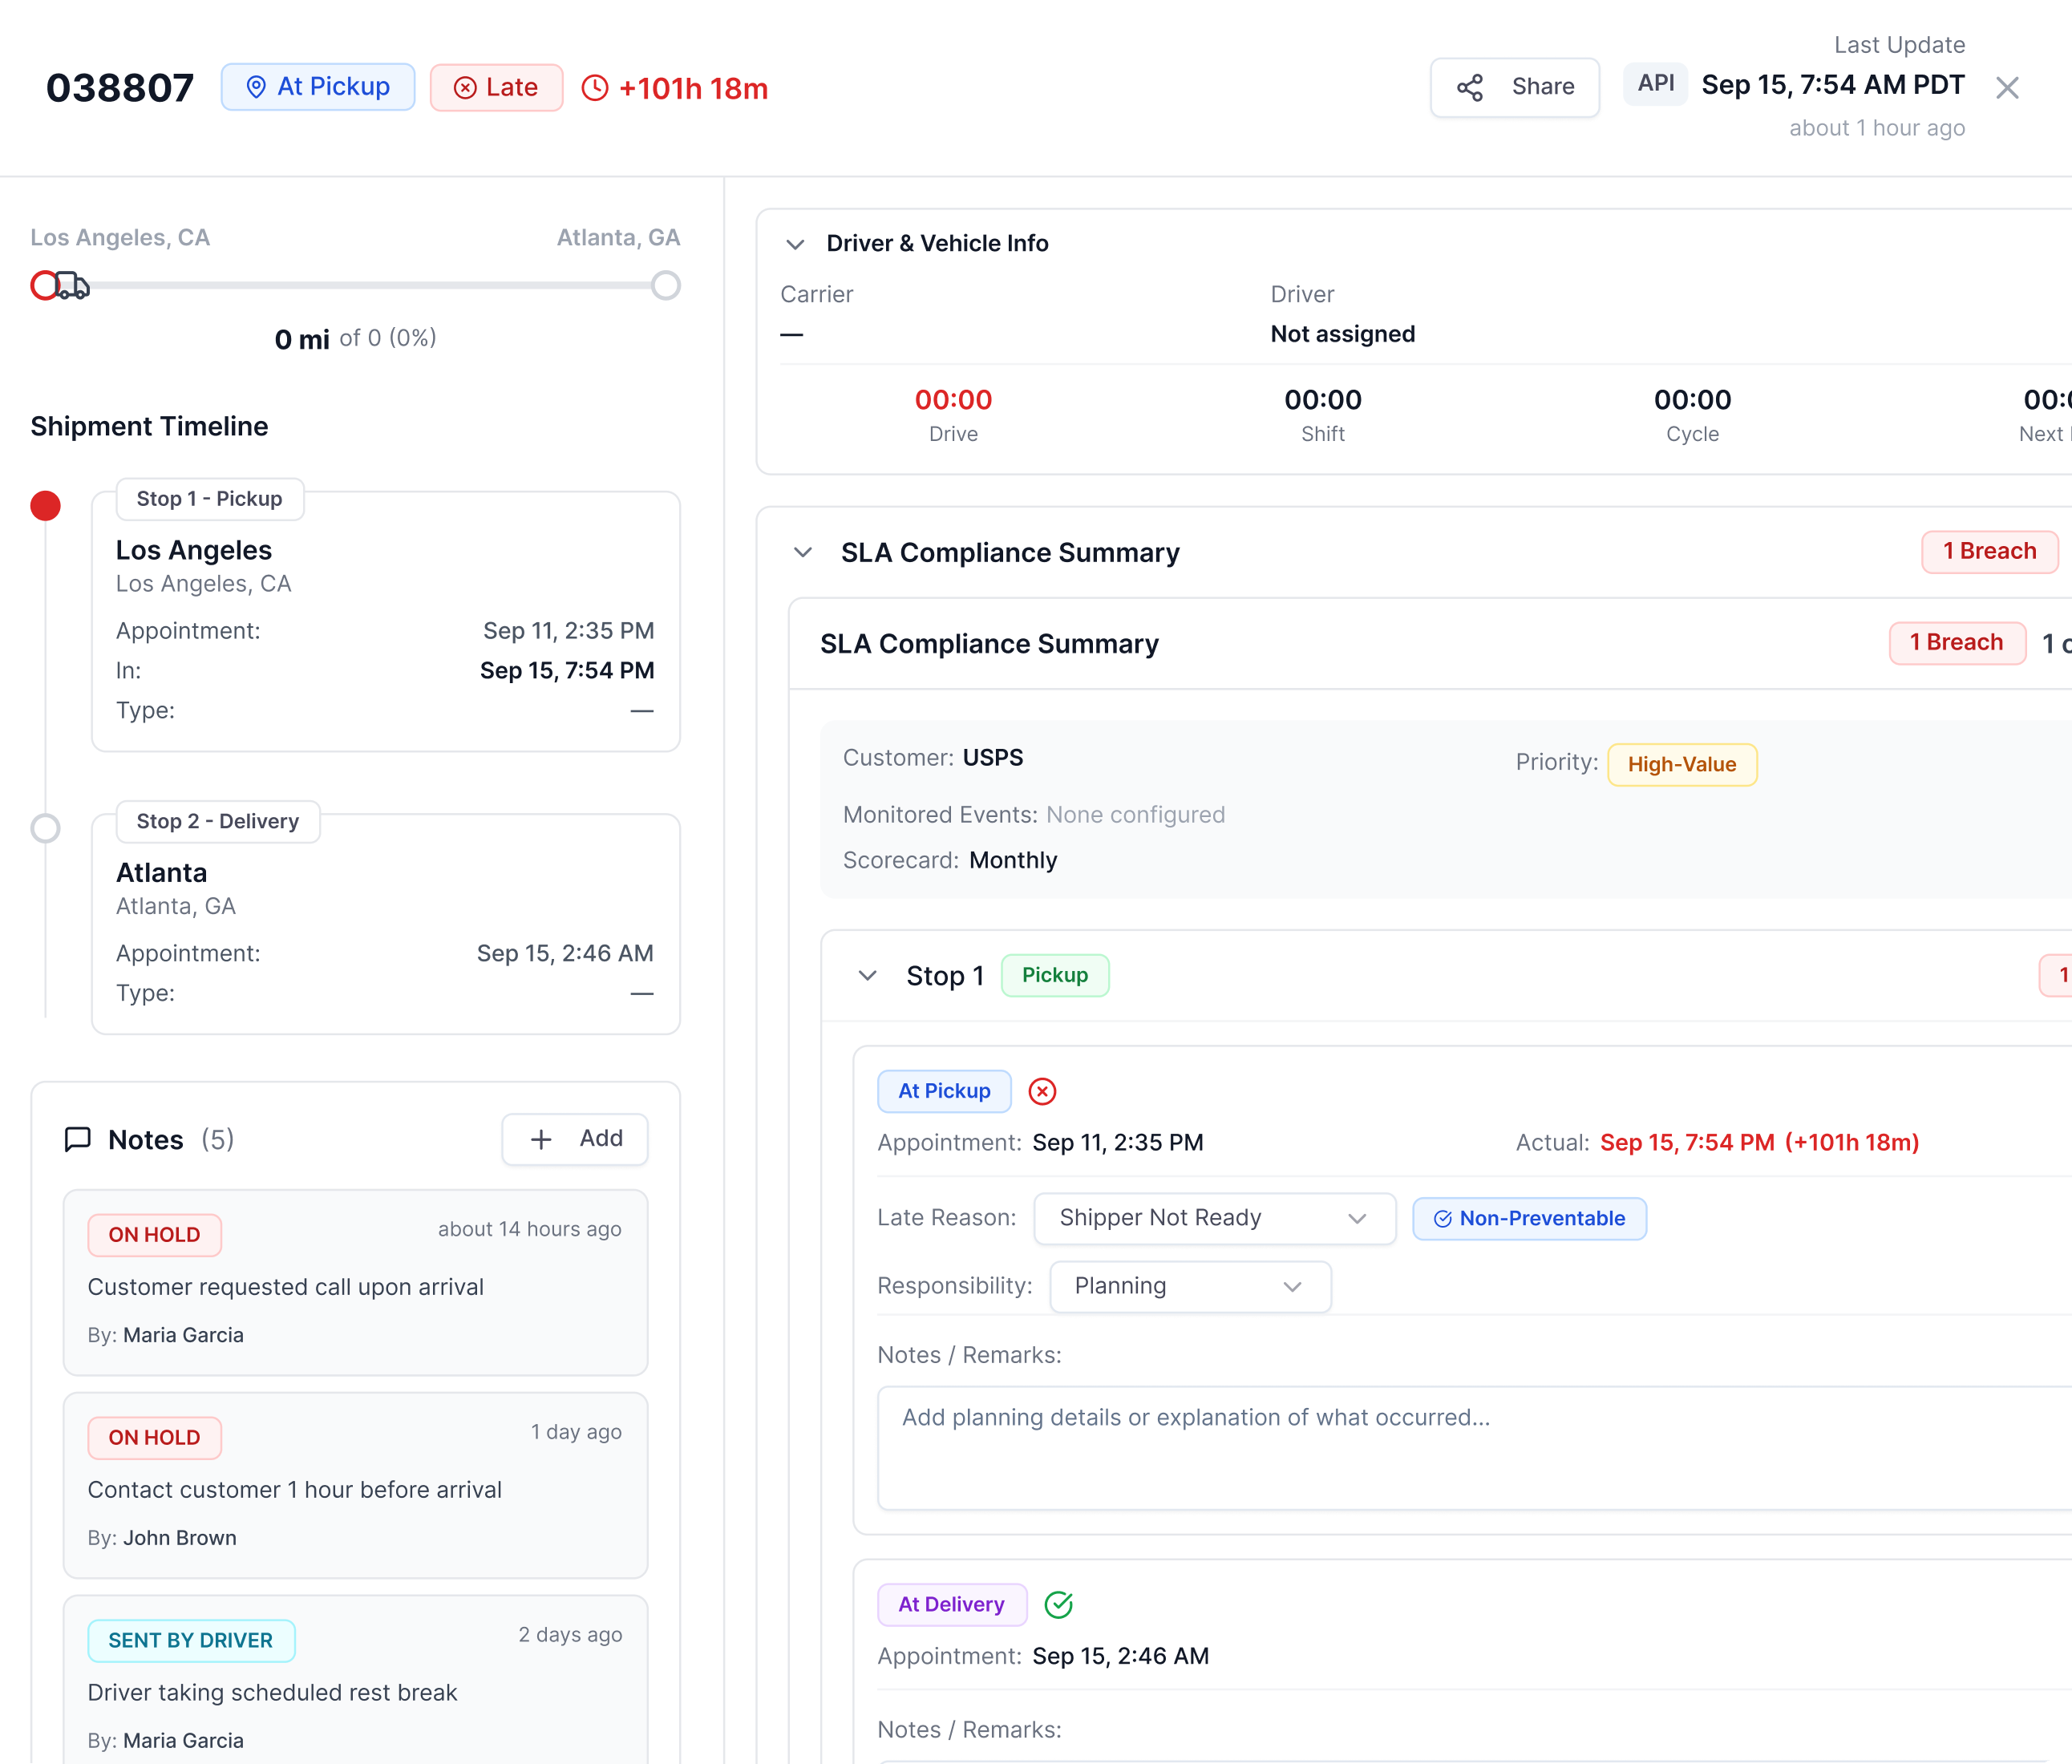Image resolution: width=2072 pixels, height=1764 pixels.
Task: Click the Drive time 00:00 value in red
Action: [953, 400]
